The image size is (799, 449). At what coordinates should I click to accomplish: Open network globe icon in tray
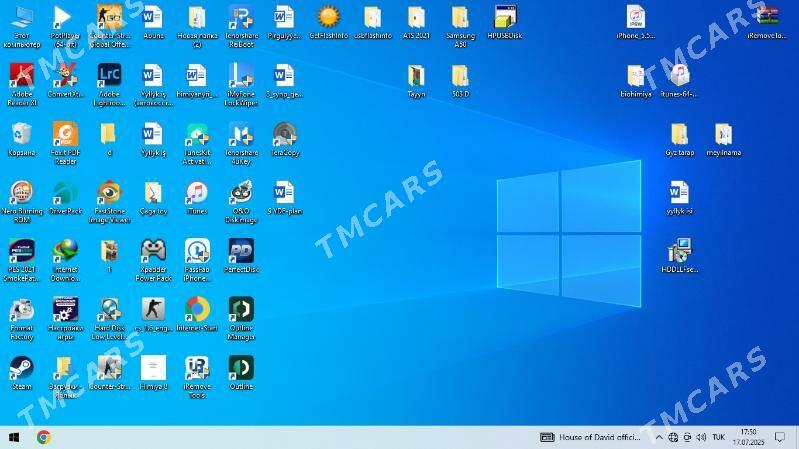(x=673, y=437)
